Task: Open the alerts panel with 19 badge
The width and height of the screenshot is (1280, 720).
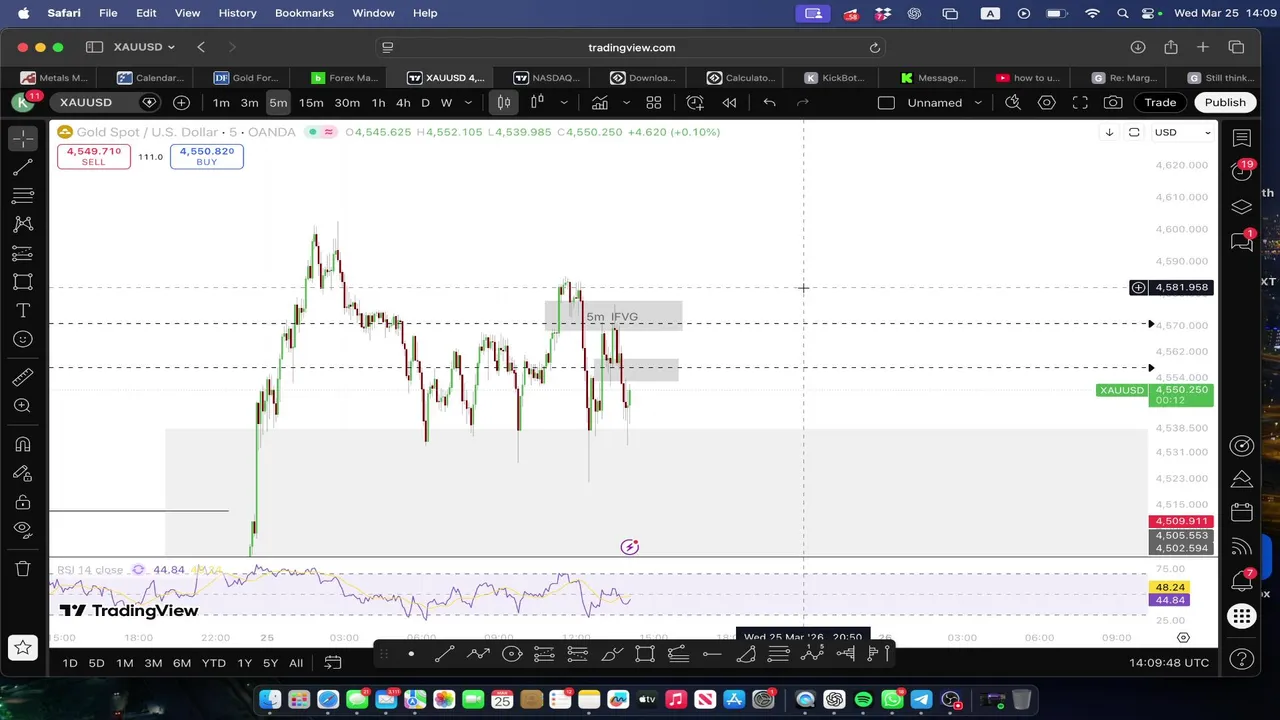Action: pyautogui.click(x=1242, y=171)
